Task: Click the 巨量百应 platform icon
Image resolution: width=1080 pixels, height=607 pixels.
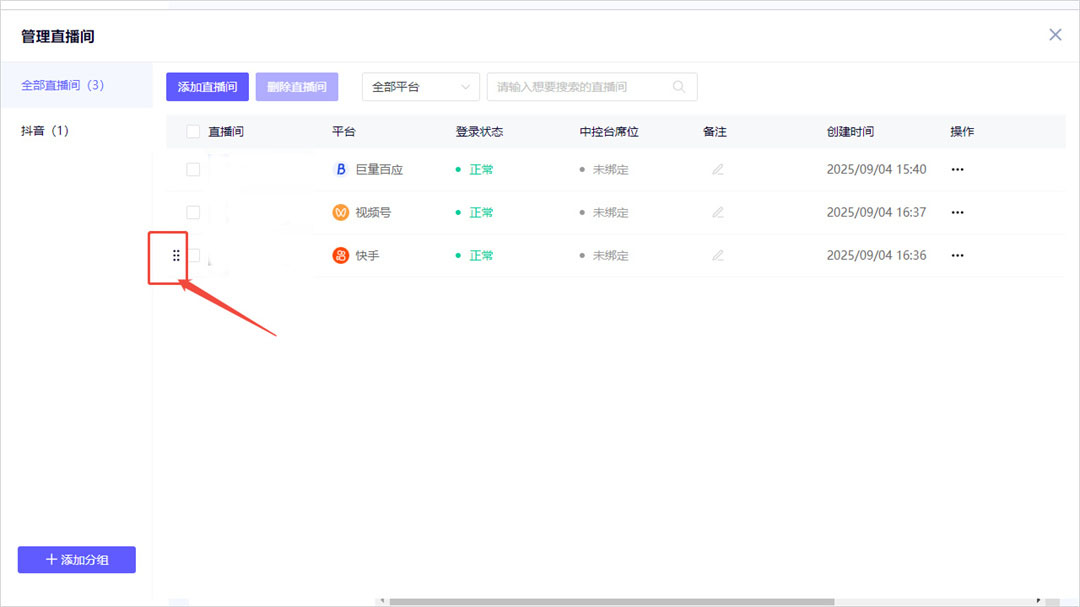Action: pyautogui.click(x=340, y=169)
